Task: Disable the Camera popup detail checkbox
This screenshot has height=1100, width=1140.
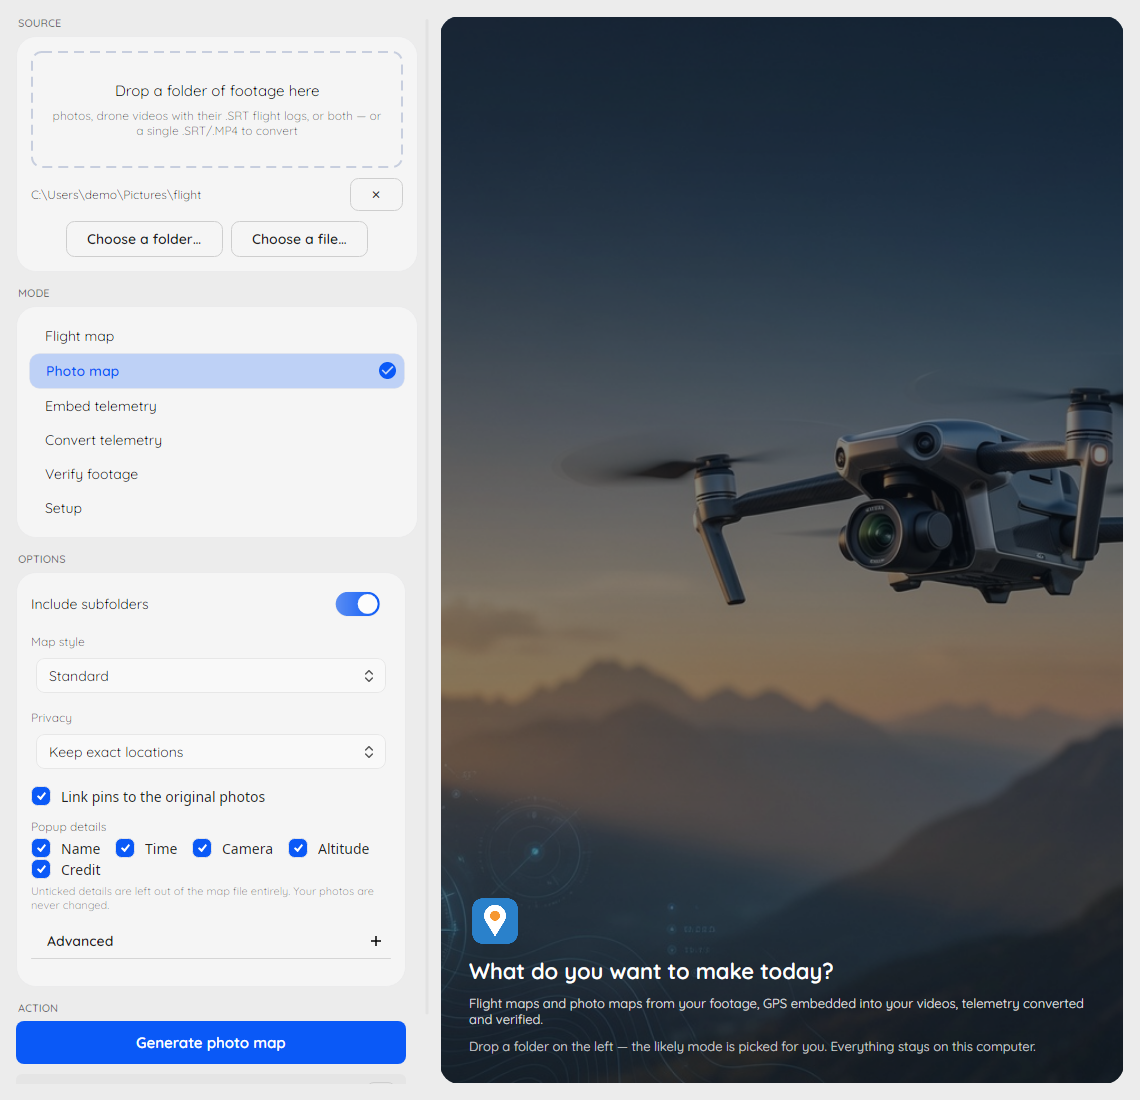Action: click(x=202, y=848)
